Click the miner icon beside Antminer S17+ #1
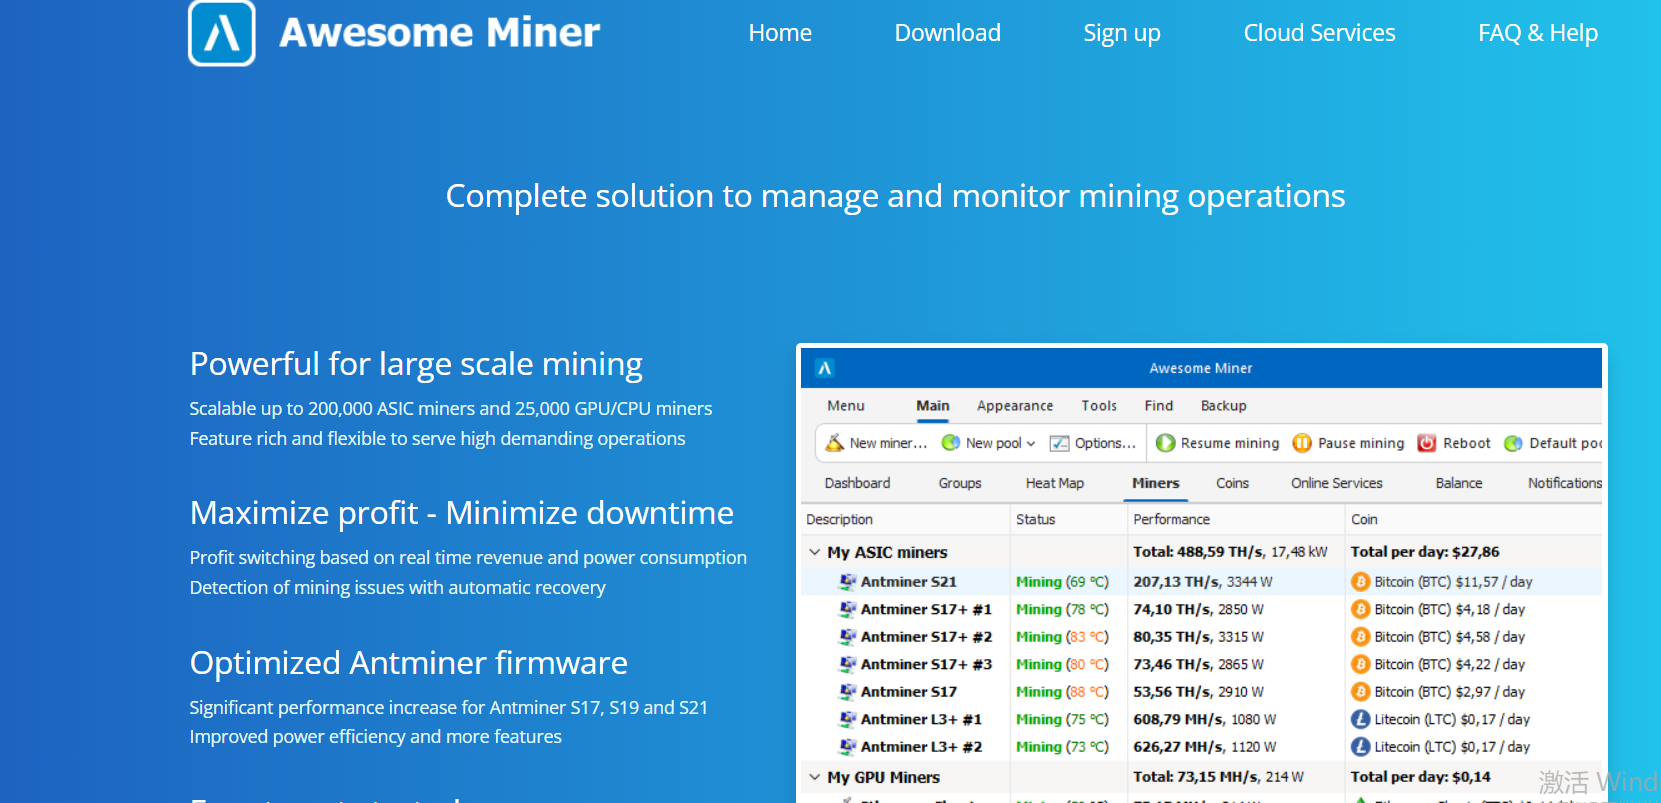Image resolution: width=1661 pixels, height=803 pixels. point(848,609)
